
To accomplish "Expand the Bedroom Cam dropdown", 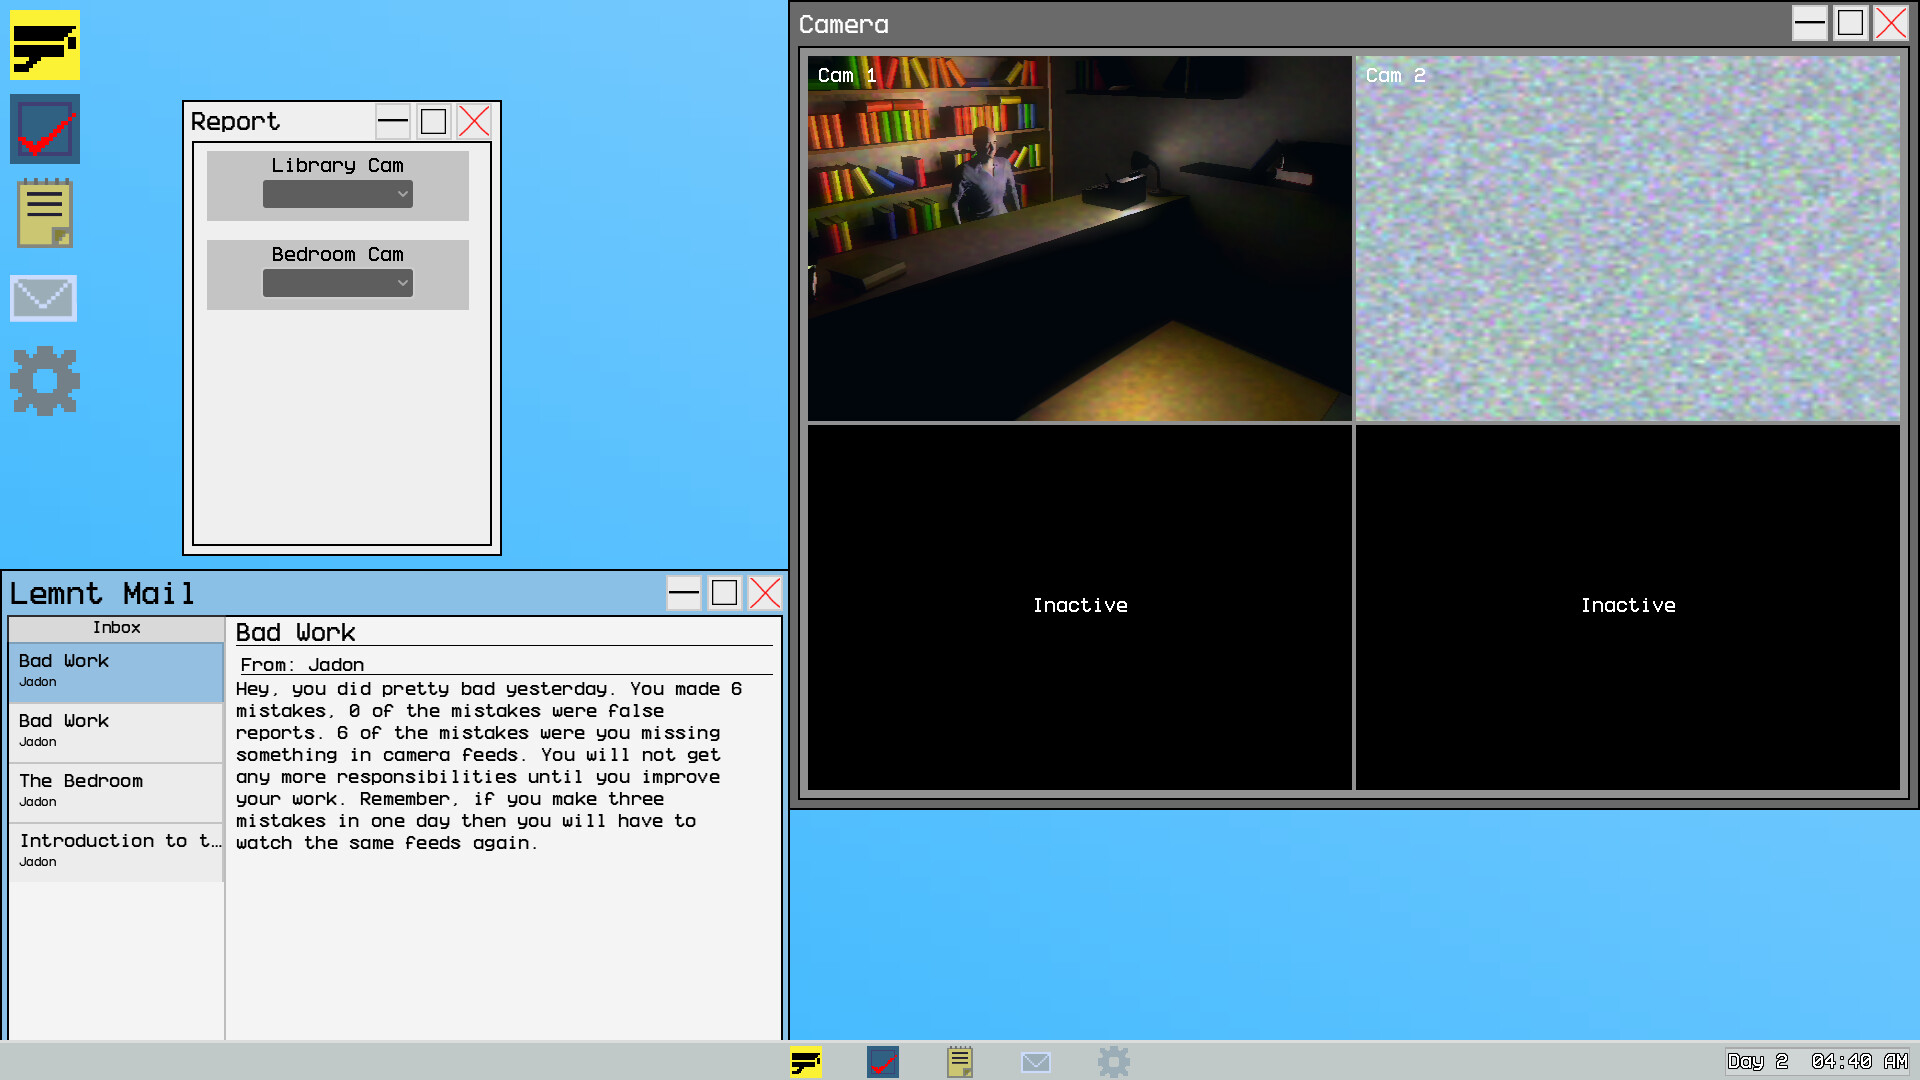I will pos(338,283).
